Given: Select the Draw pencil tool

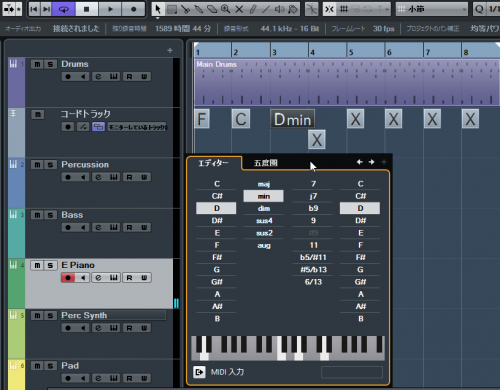Looking at the screenshot, I should (253, 9).
